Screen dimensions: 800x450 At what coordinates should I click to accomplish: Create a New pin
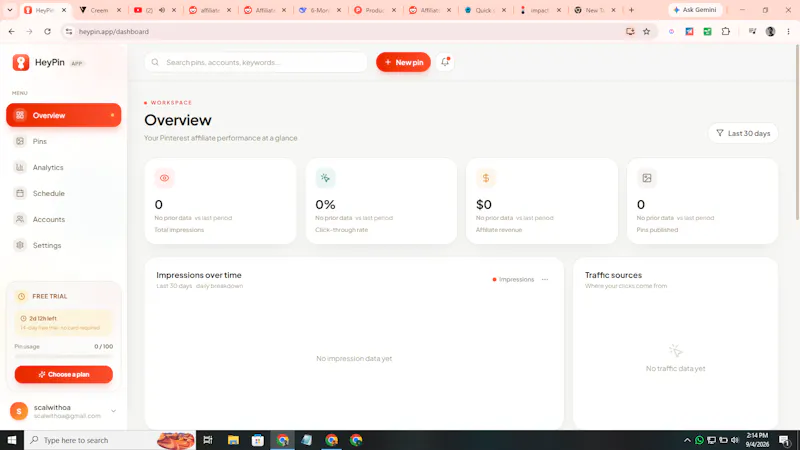point(403,62)
